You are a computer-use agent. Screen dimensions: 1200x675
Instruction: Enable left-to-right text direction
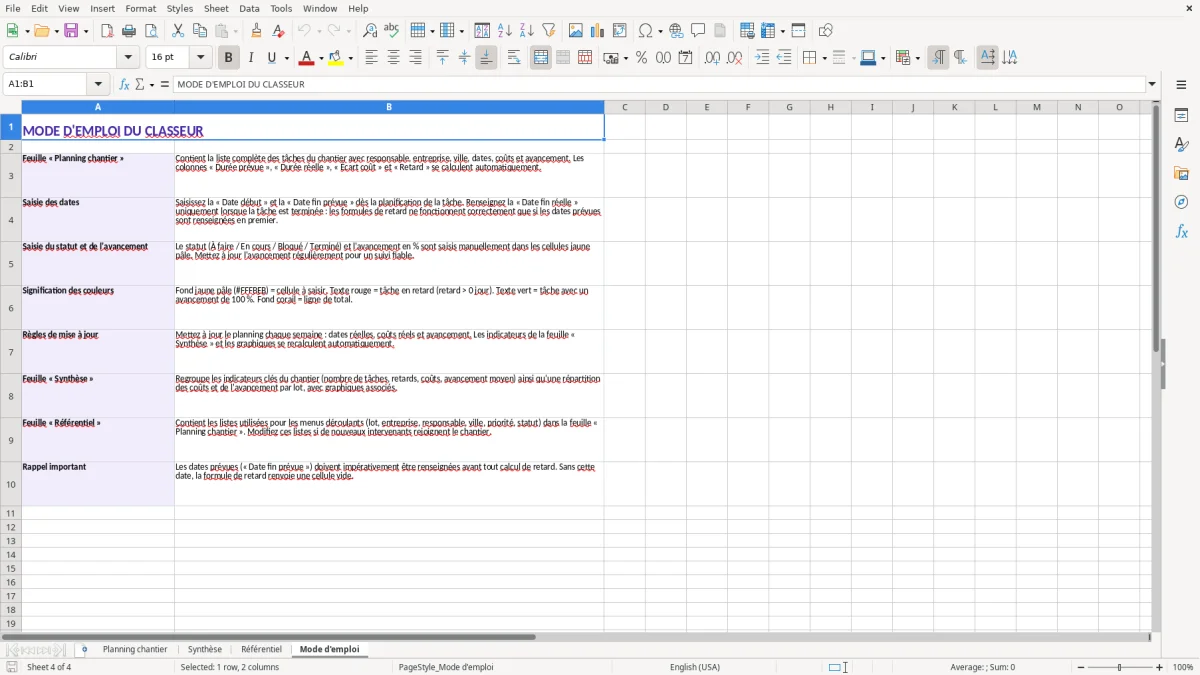pyautogui.click(x=938, y=58)
